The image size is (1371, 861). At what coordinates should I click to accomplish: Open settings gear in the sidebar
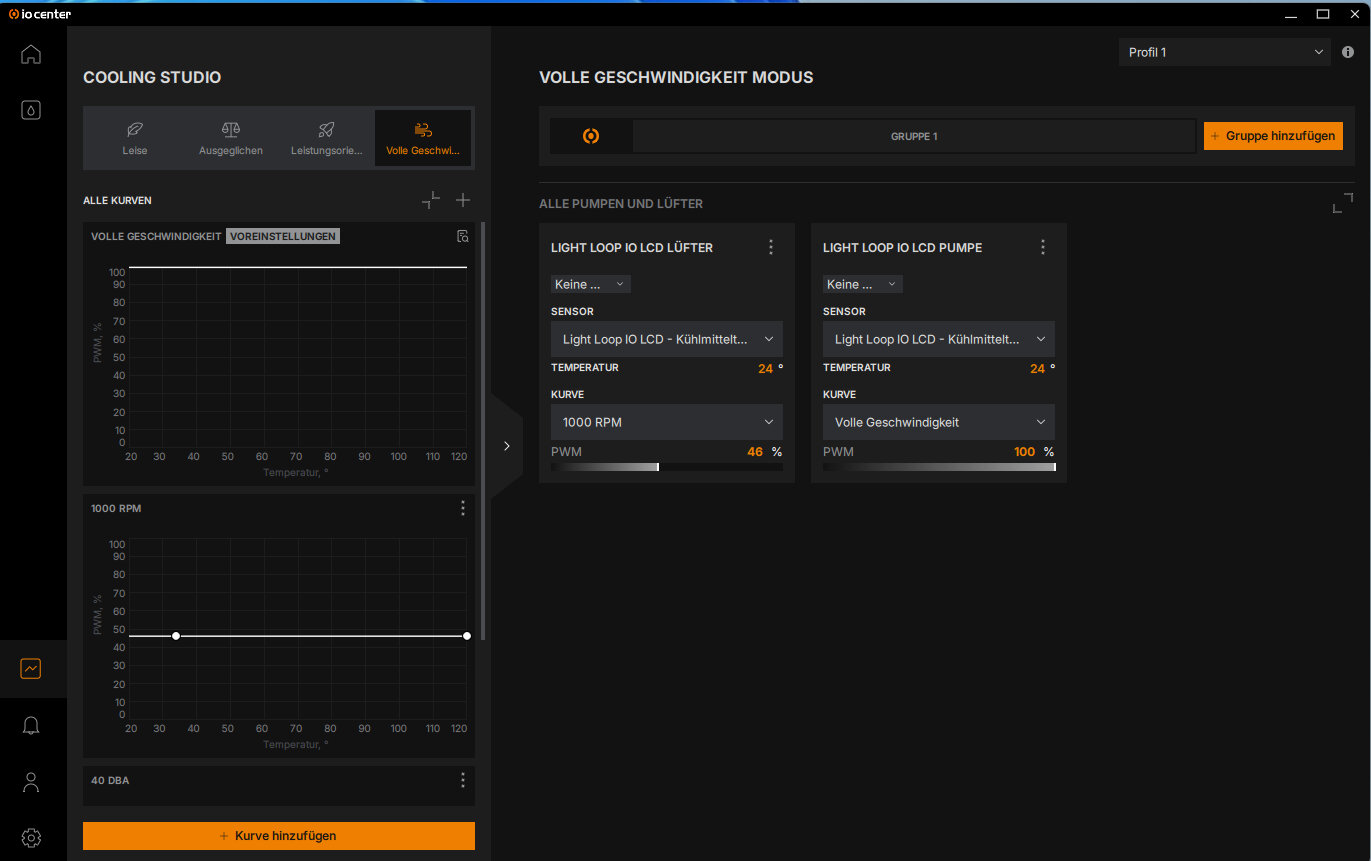click(31, 838)
